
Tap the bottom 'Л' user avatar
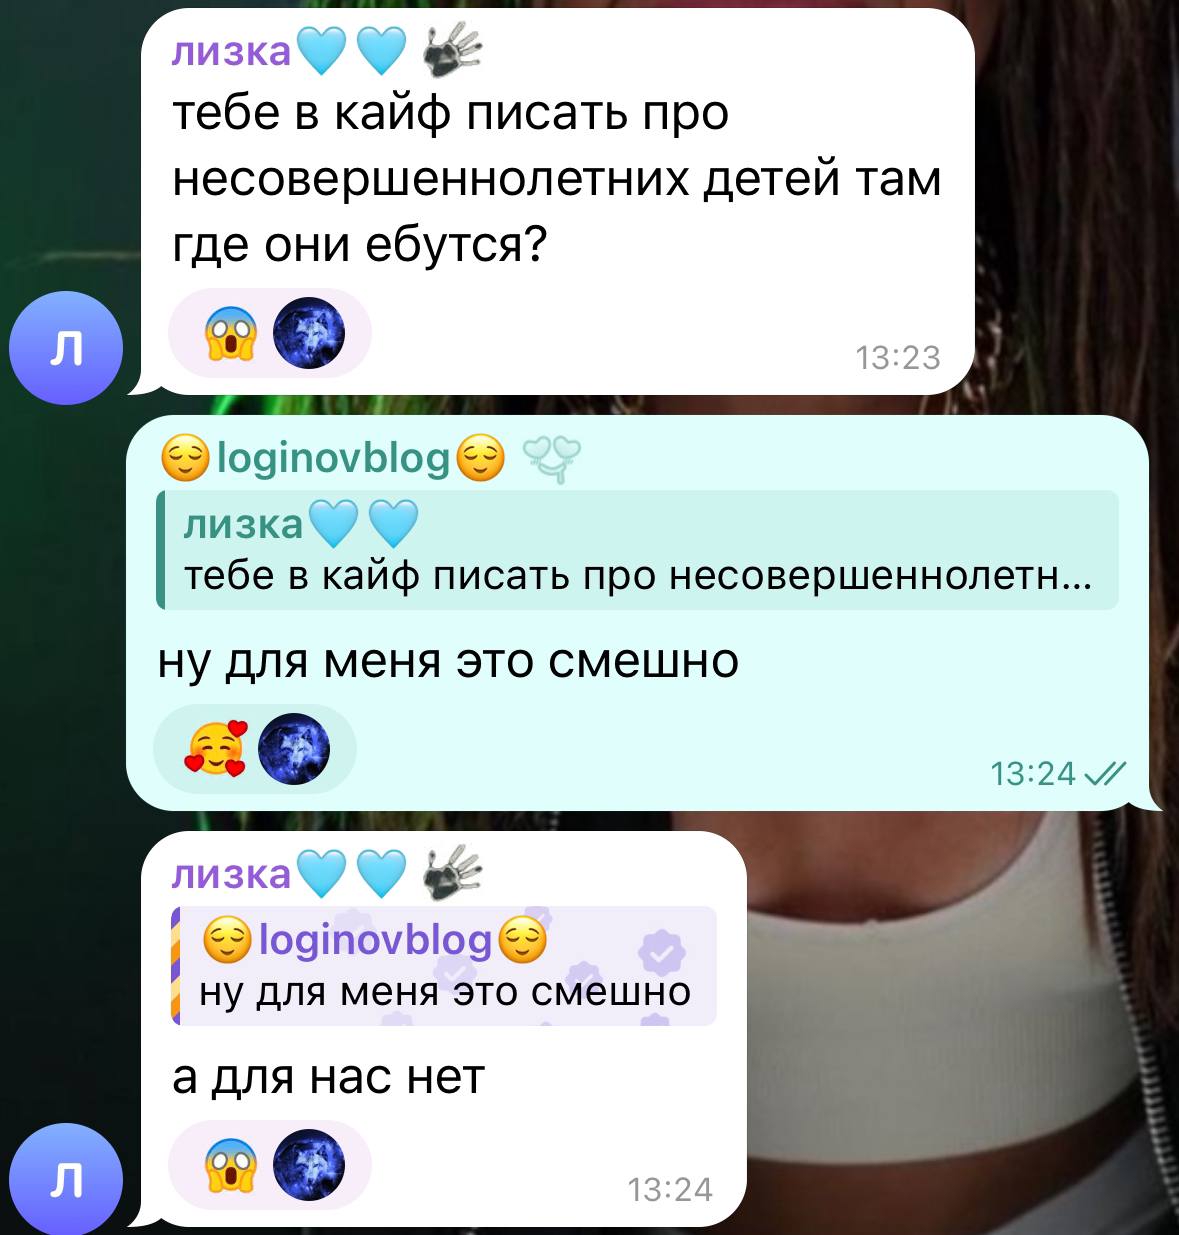(65, 1178)
